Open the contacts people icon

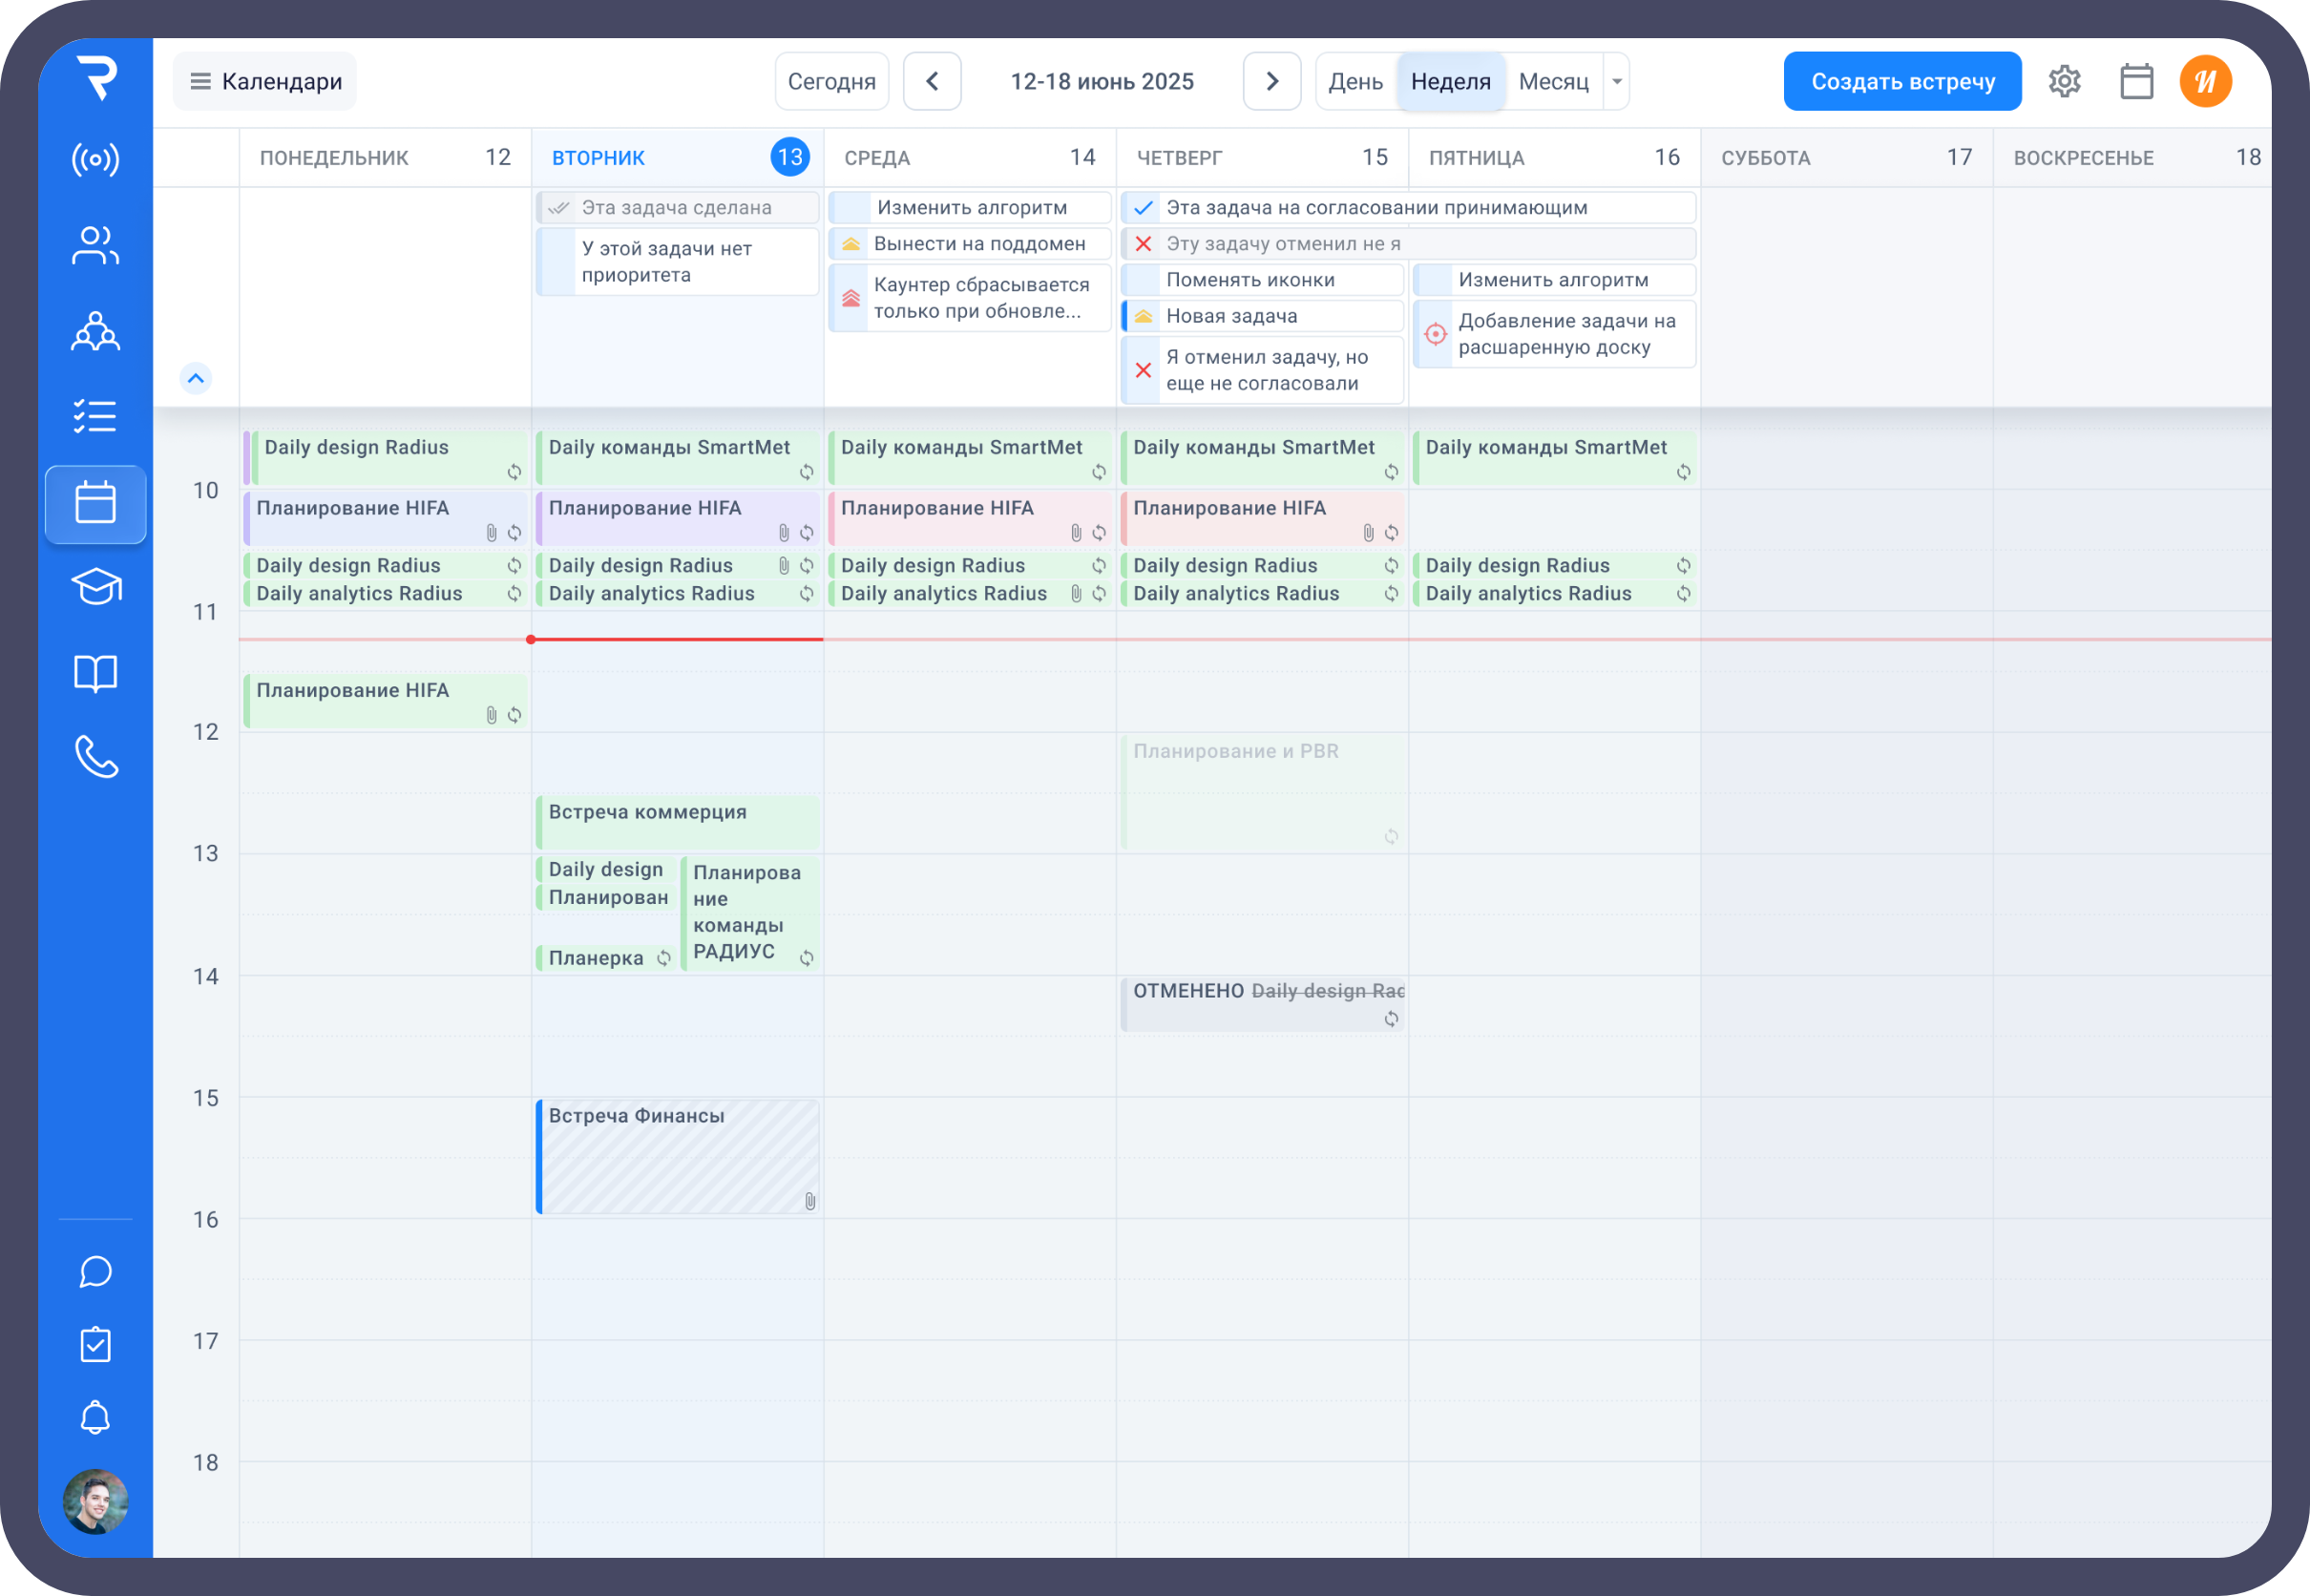95,246
